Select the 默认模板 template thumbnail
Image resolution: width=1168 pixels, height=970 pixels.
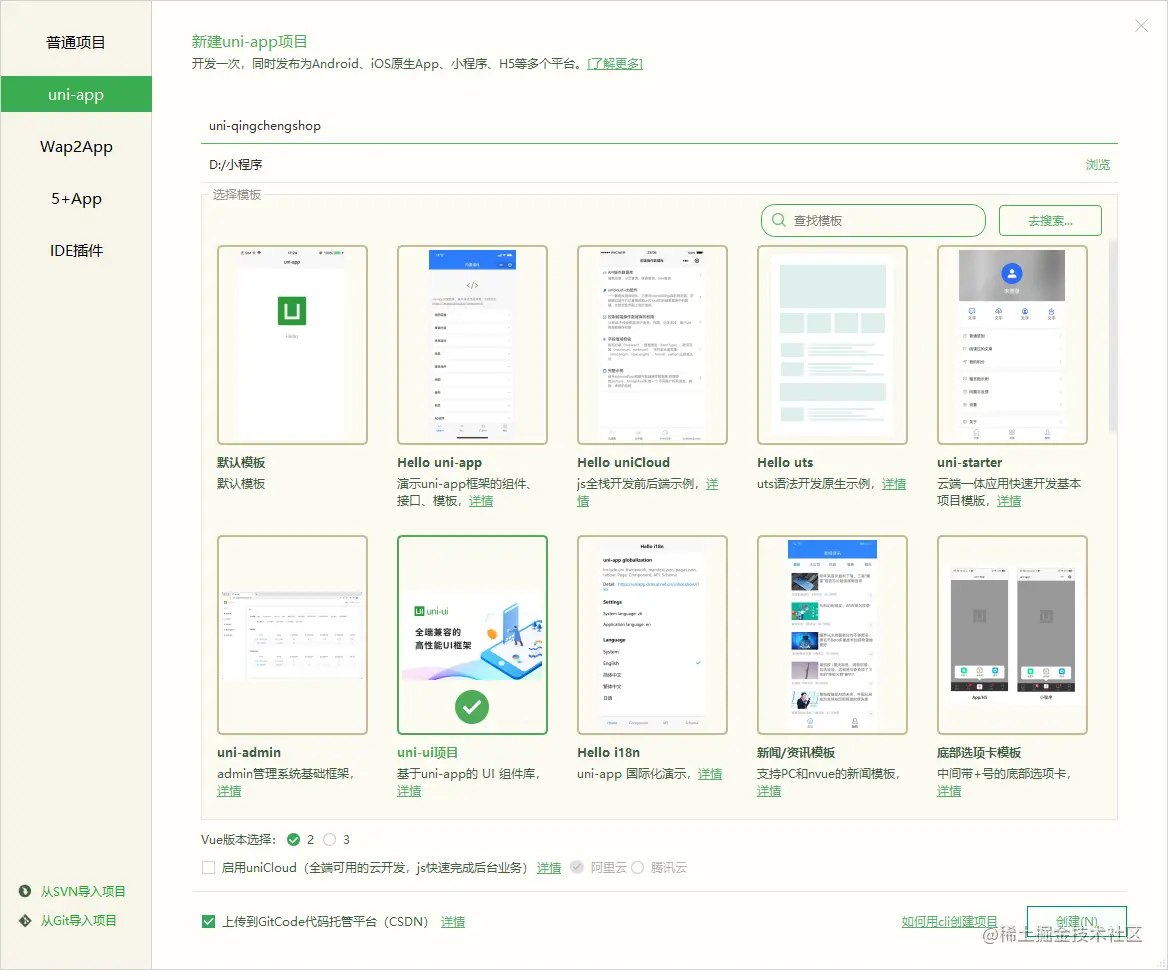click(292, 345)
